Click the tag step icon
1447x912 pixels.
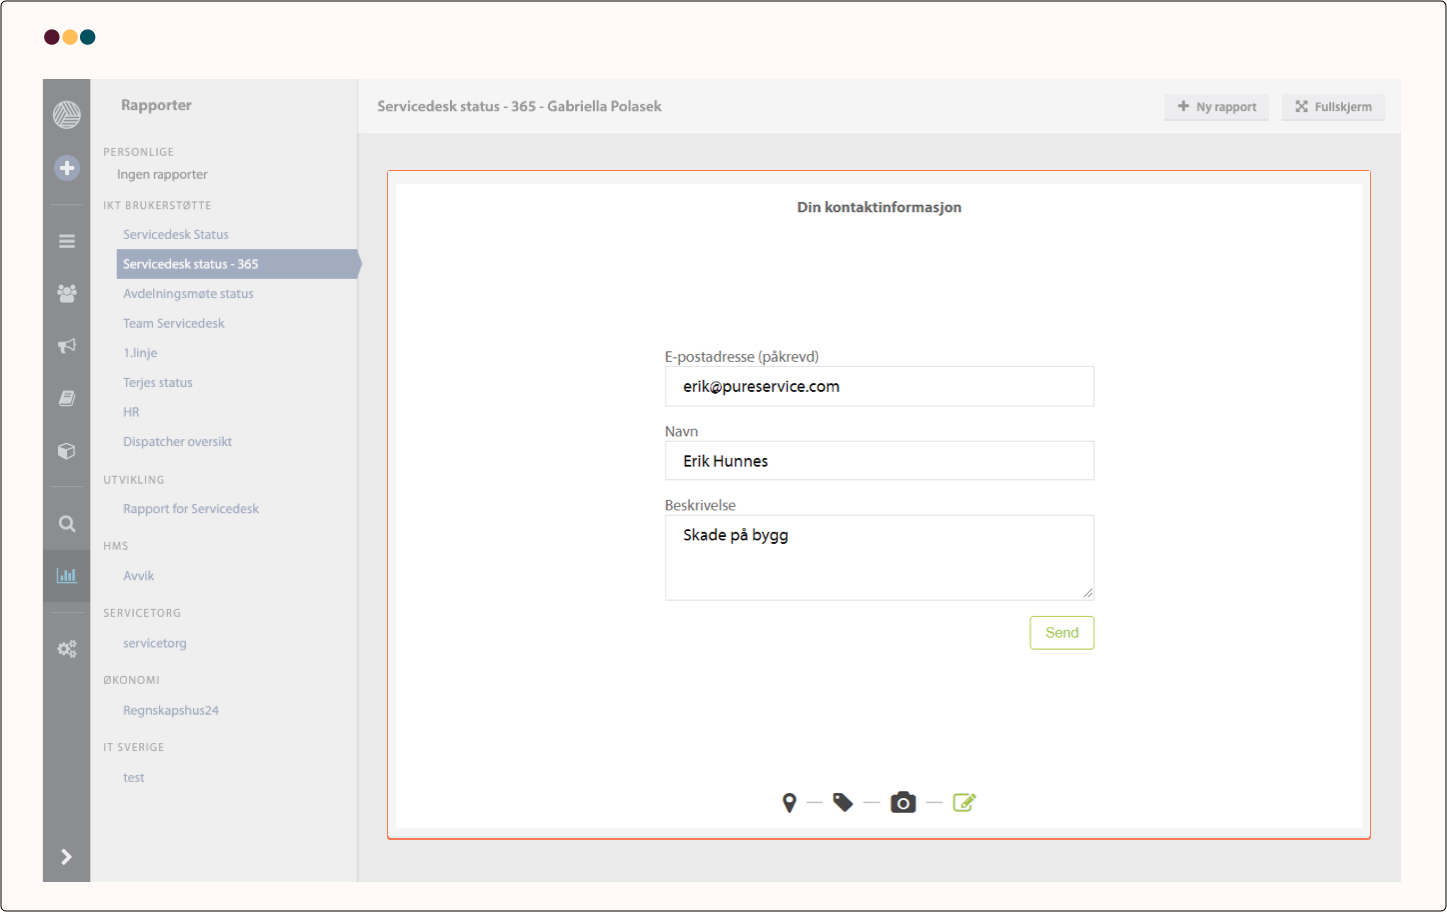coord(843,802)
